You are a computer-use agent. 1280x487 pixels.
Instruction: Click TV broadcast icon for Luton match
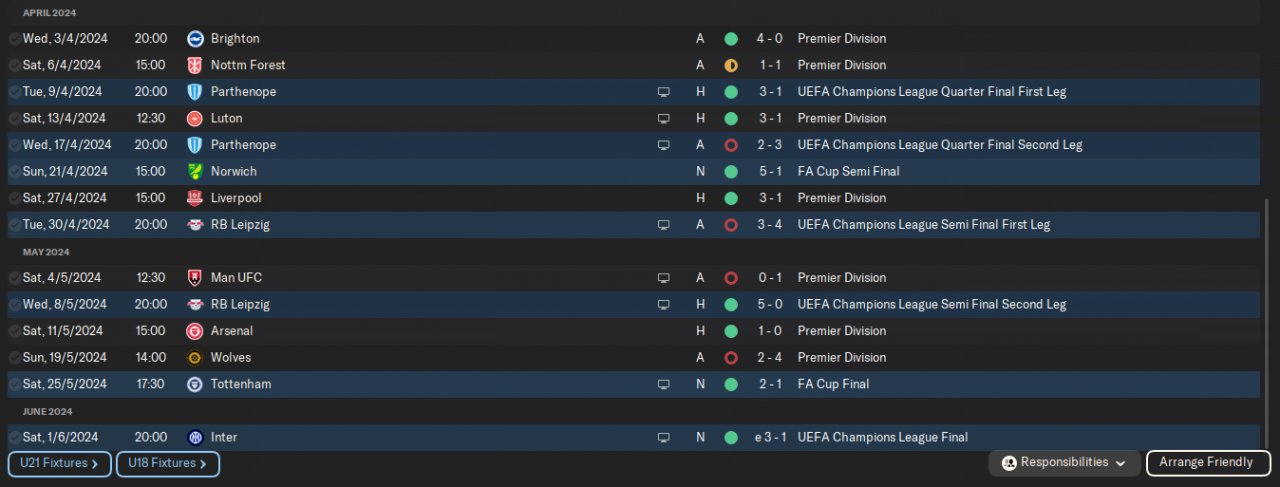click(663, 119)
